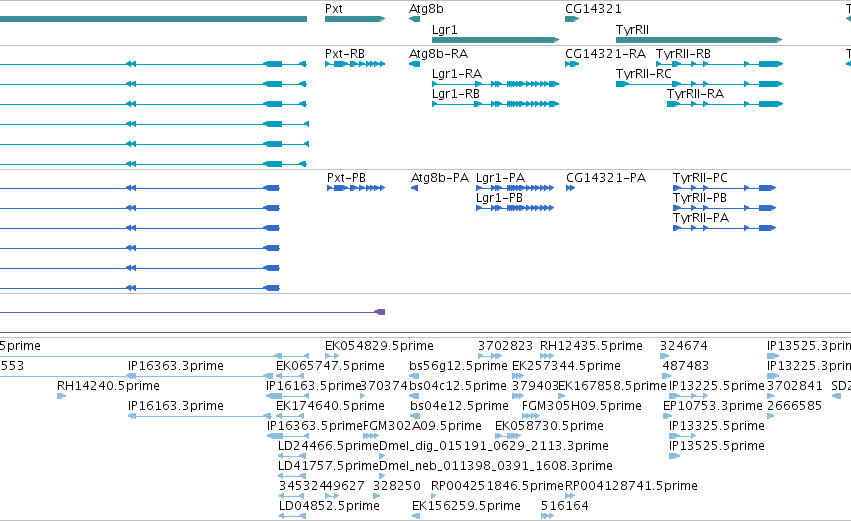Select the LD04852.5prime EST
The width and height of the screenshot is (851, 521).
coord(329,506)
